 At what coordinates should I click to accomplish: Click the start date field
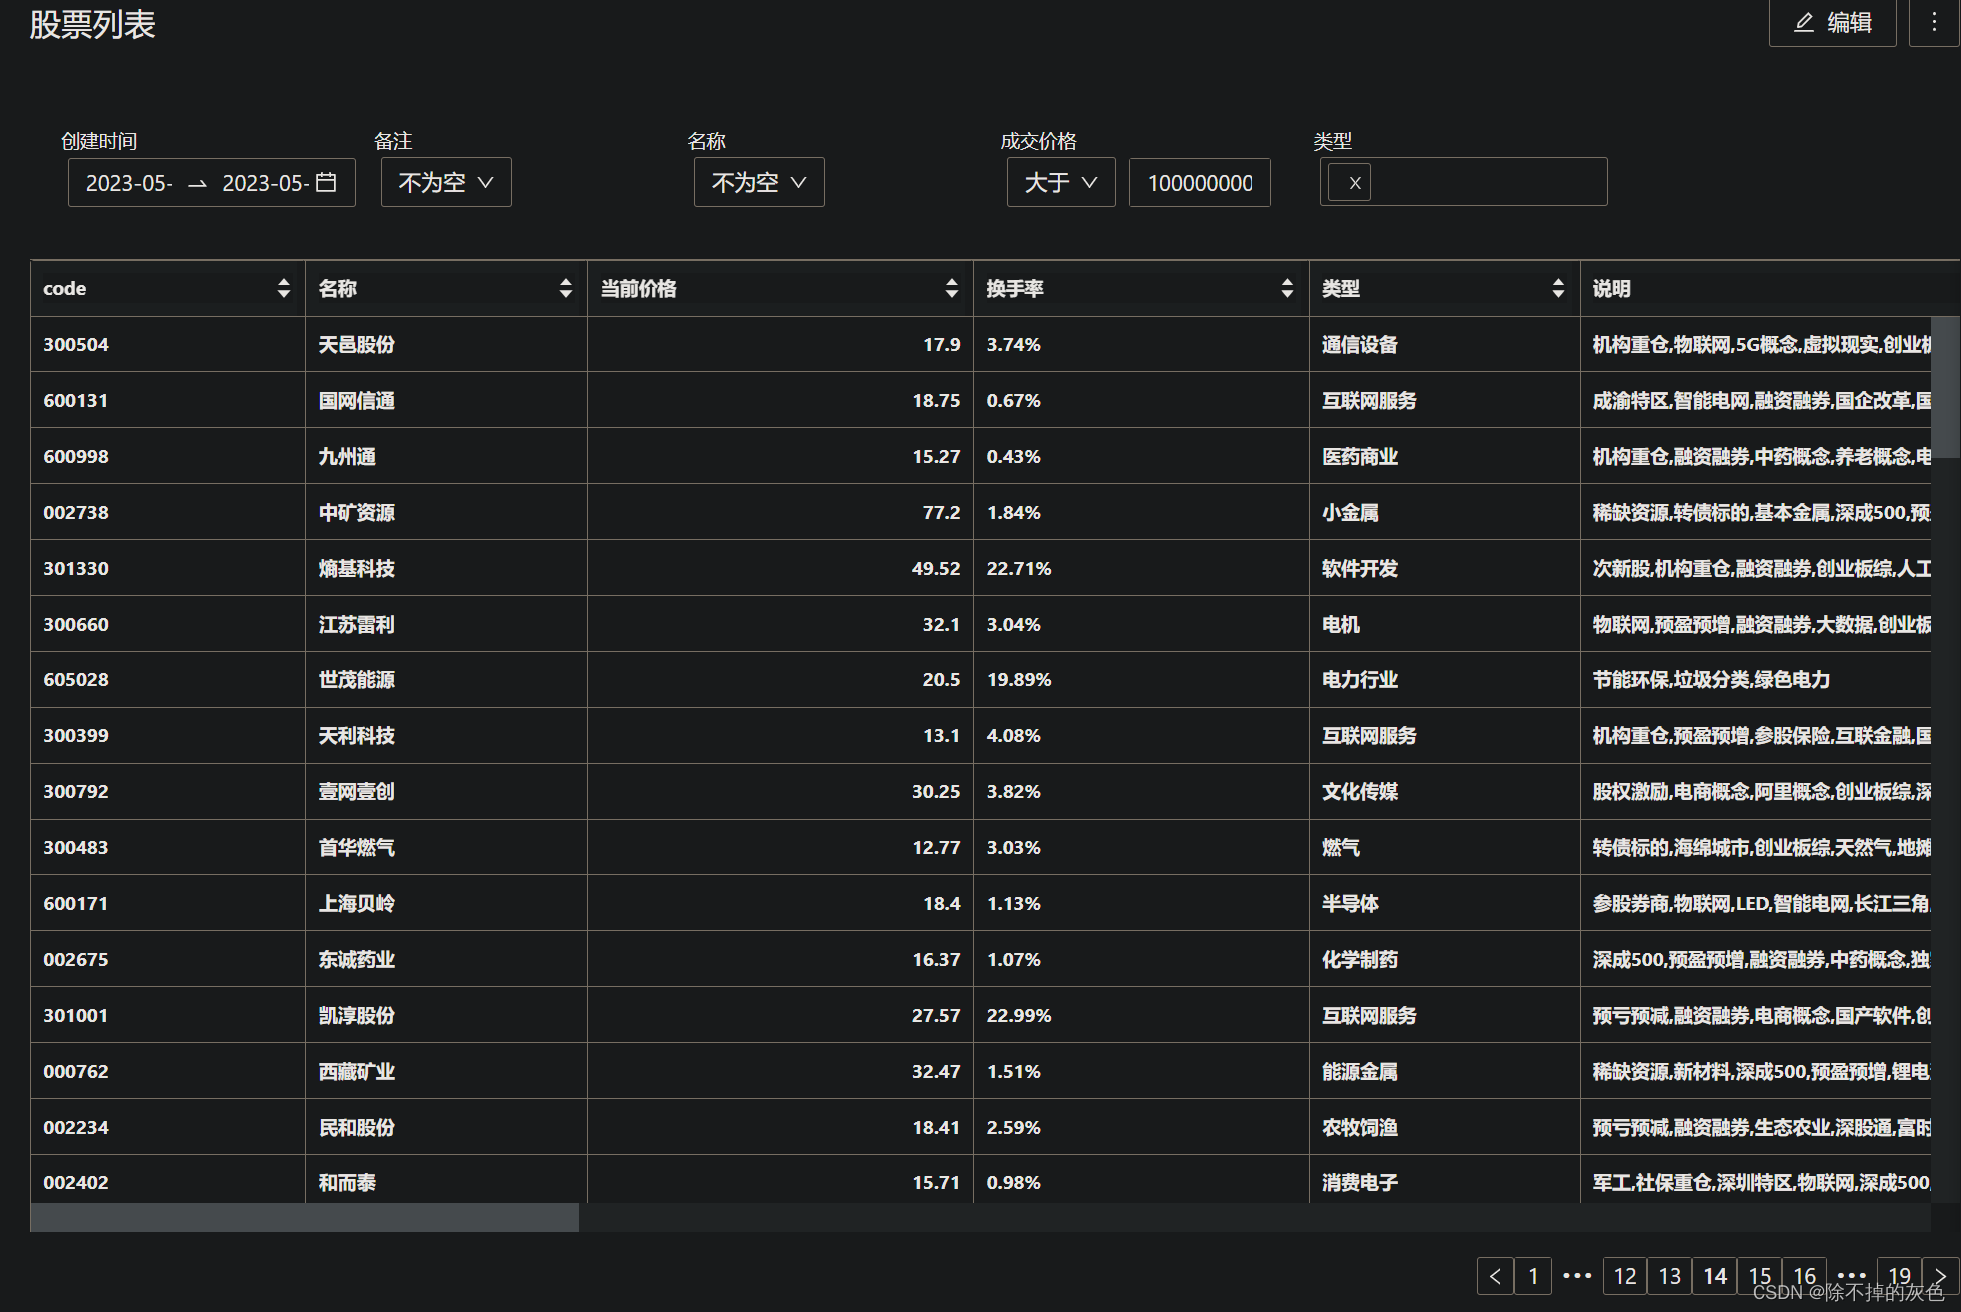pyautogui.click(x=129, y=183)
